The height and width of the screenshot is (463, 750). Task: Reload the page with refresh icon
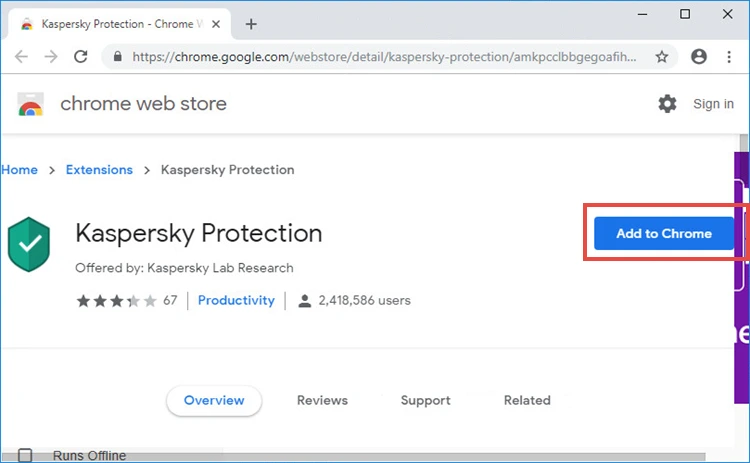tap(81, 57)
